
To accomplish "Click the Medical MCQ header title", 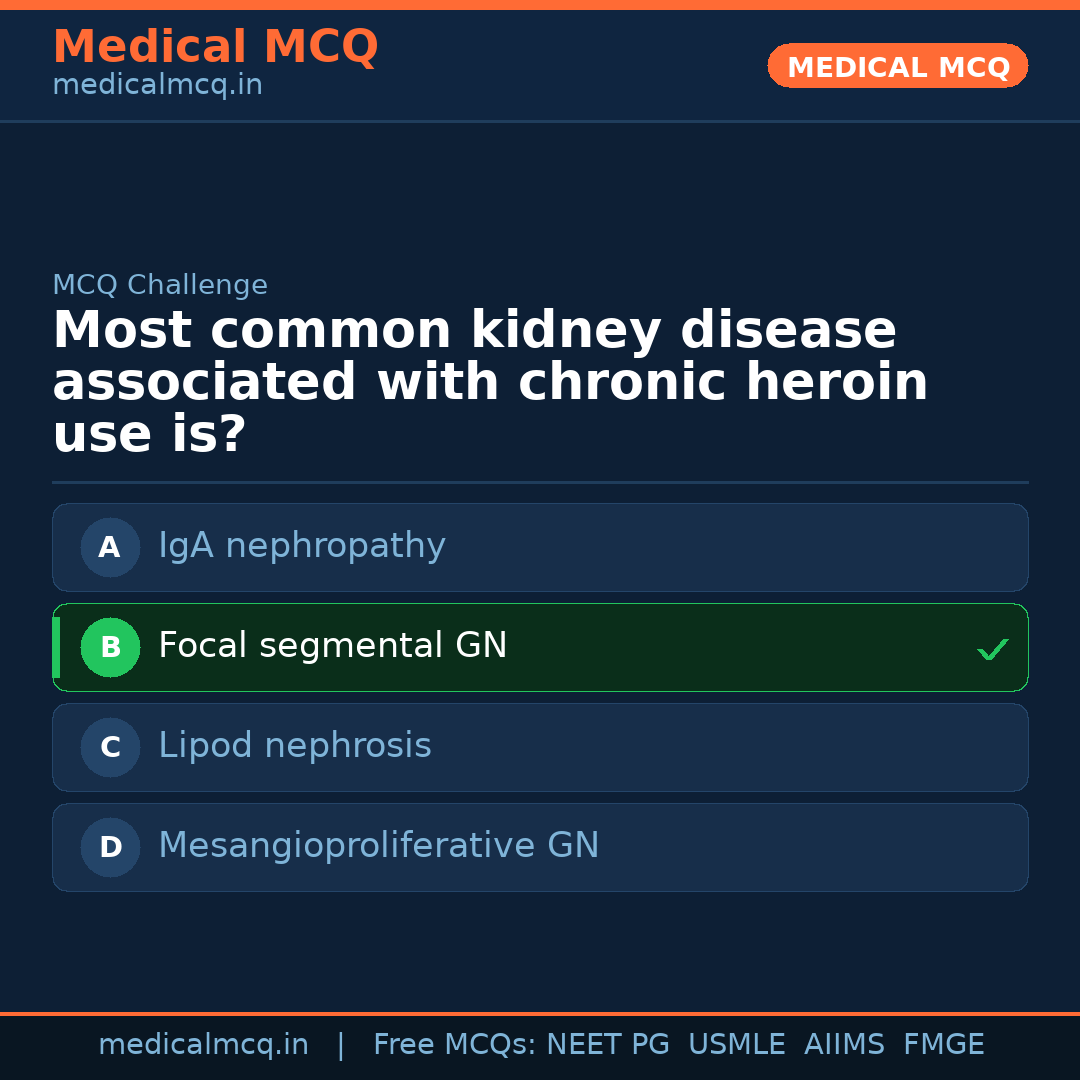I will tap(215, 47).
